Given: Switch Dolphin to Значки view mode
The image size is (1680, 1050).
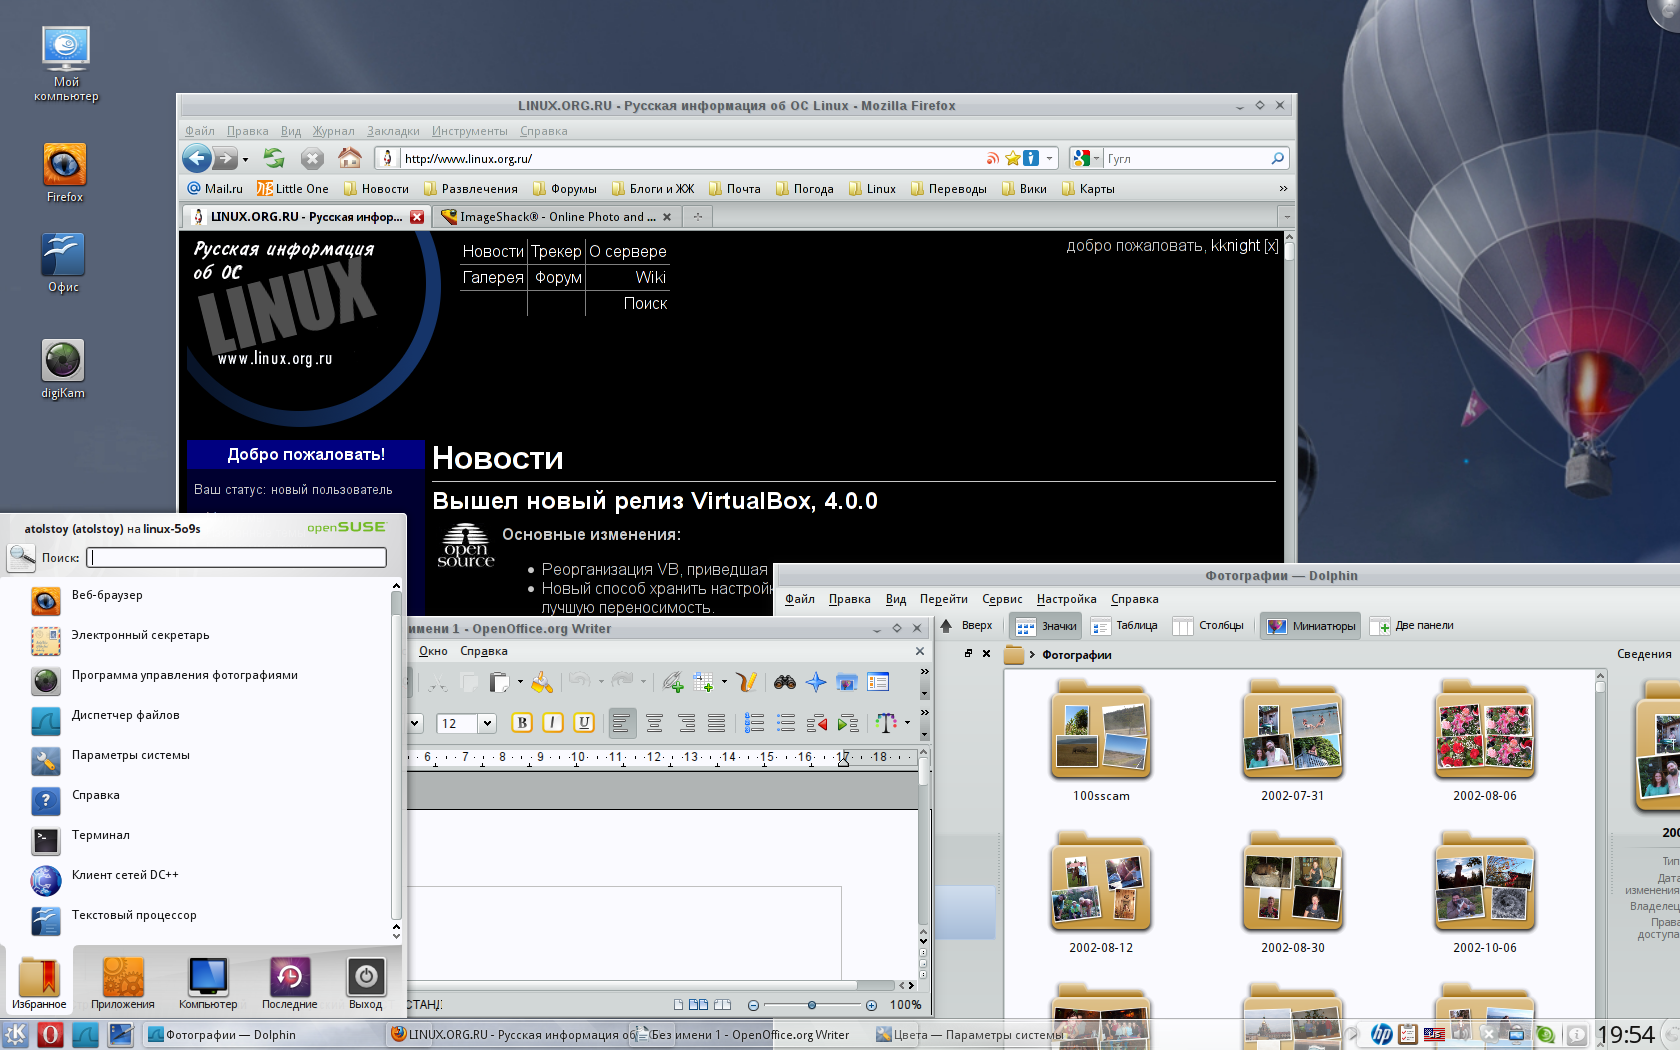Looking at the screenshot, I should [x=1046, y=626].
